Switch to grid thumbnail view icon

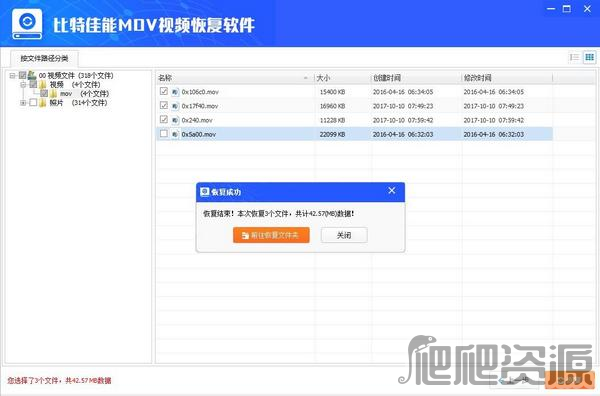coord(589,57)
